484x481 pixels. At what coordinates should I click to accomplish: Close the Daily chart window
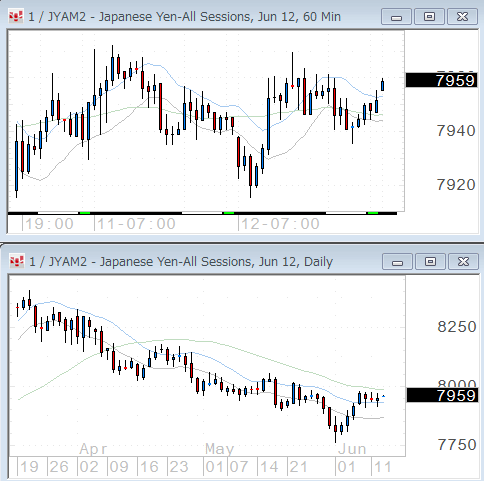[463, 262]
